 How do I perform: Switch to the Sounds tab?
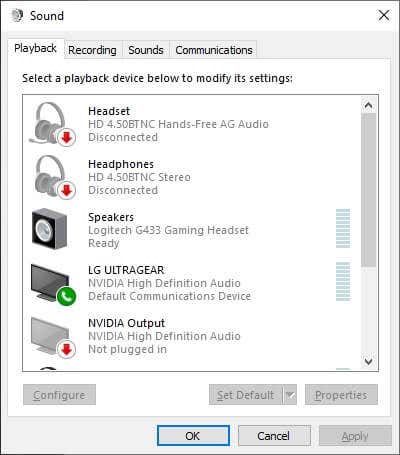pos(146,50)
